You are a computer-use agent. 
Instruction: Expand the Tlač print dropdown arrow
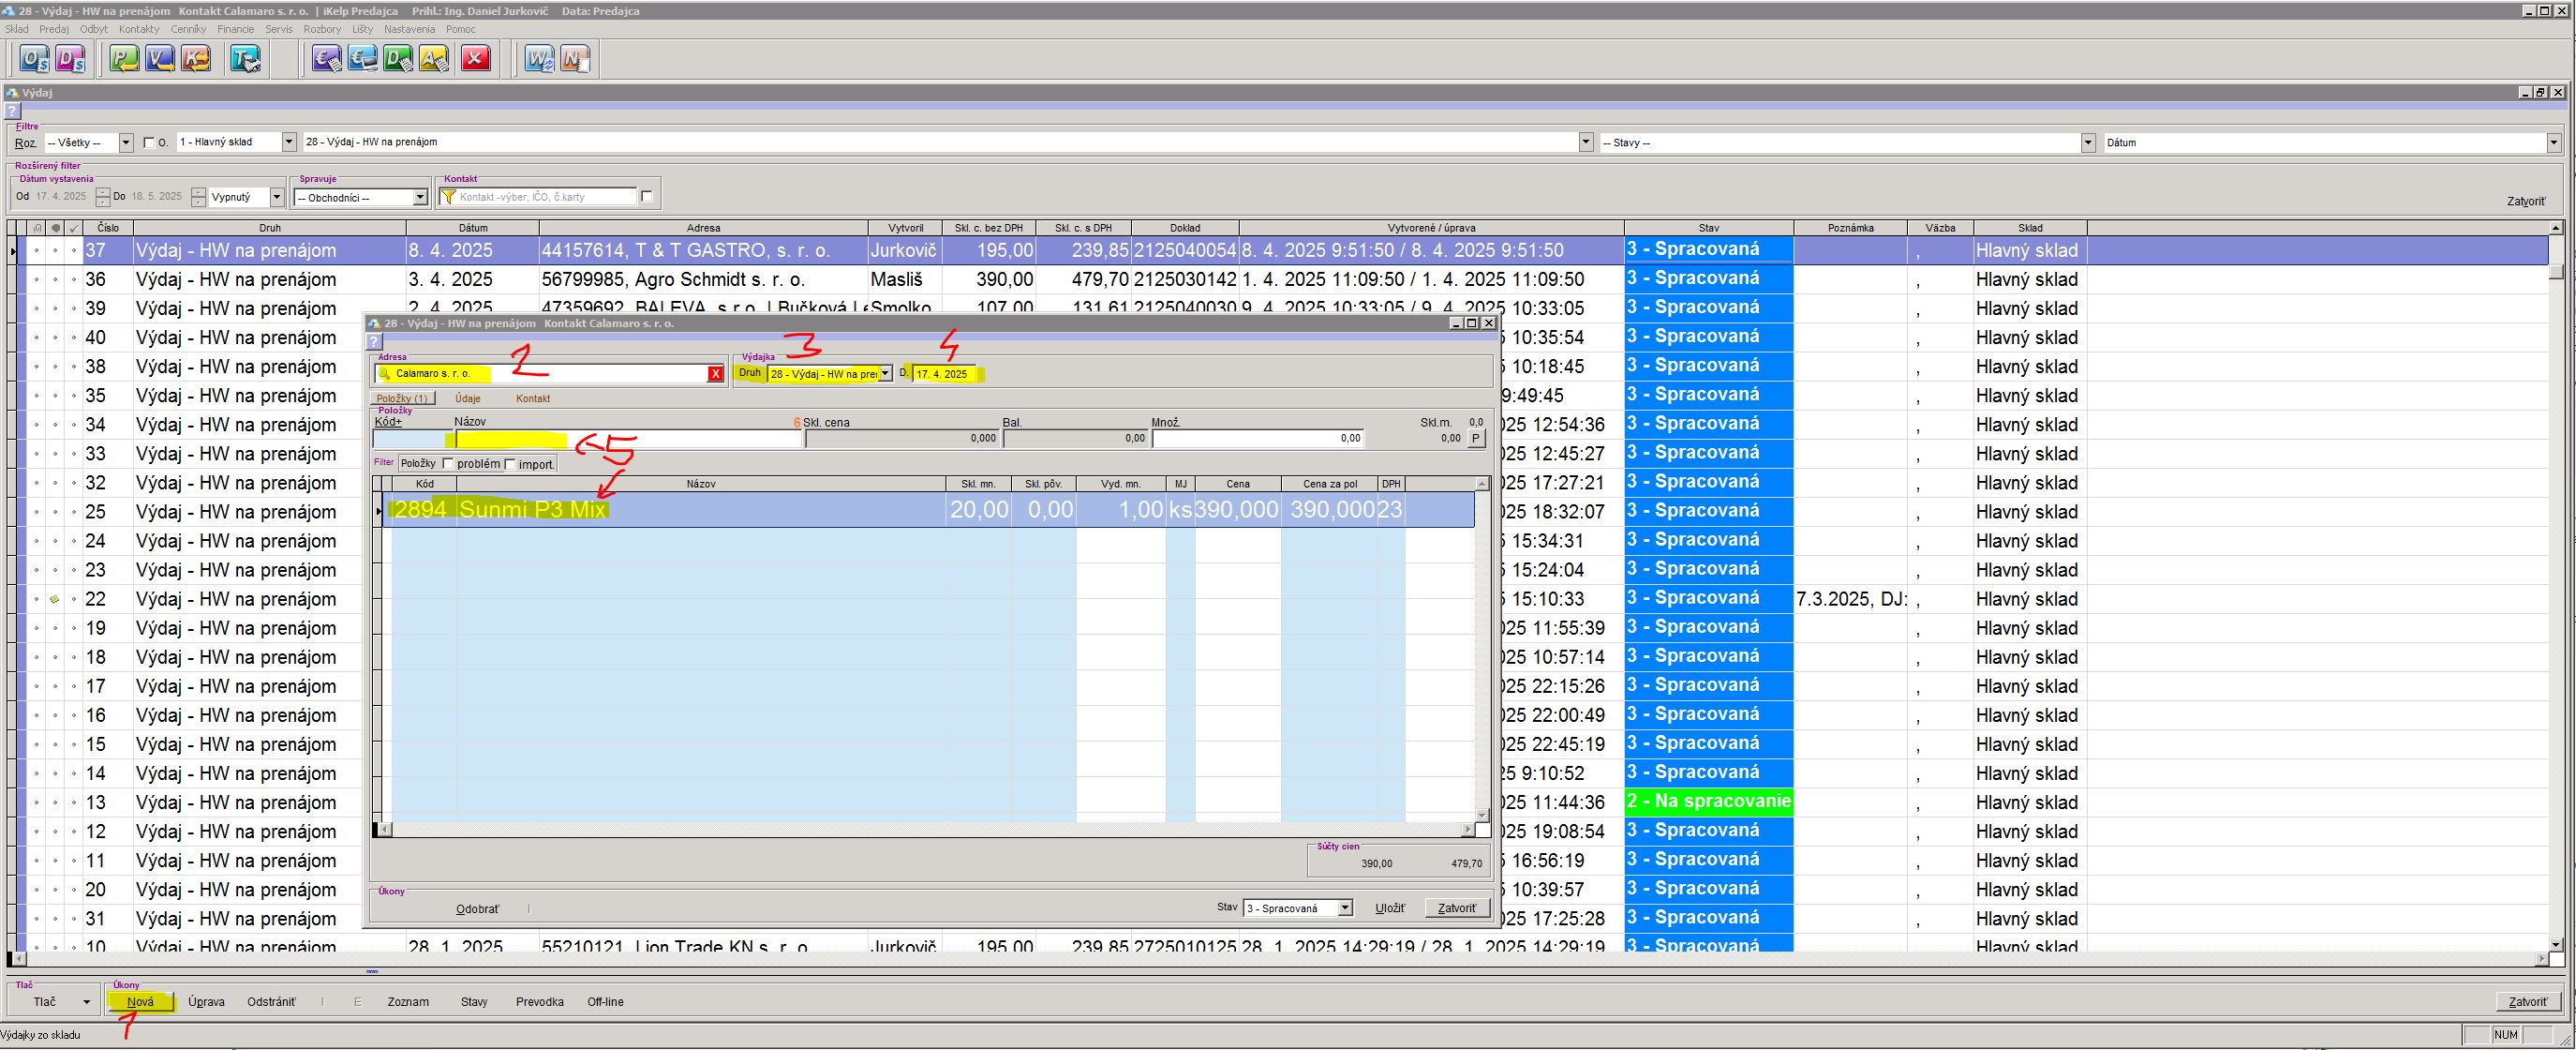[86, 1002]
